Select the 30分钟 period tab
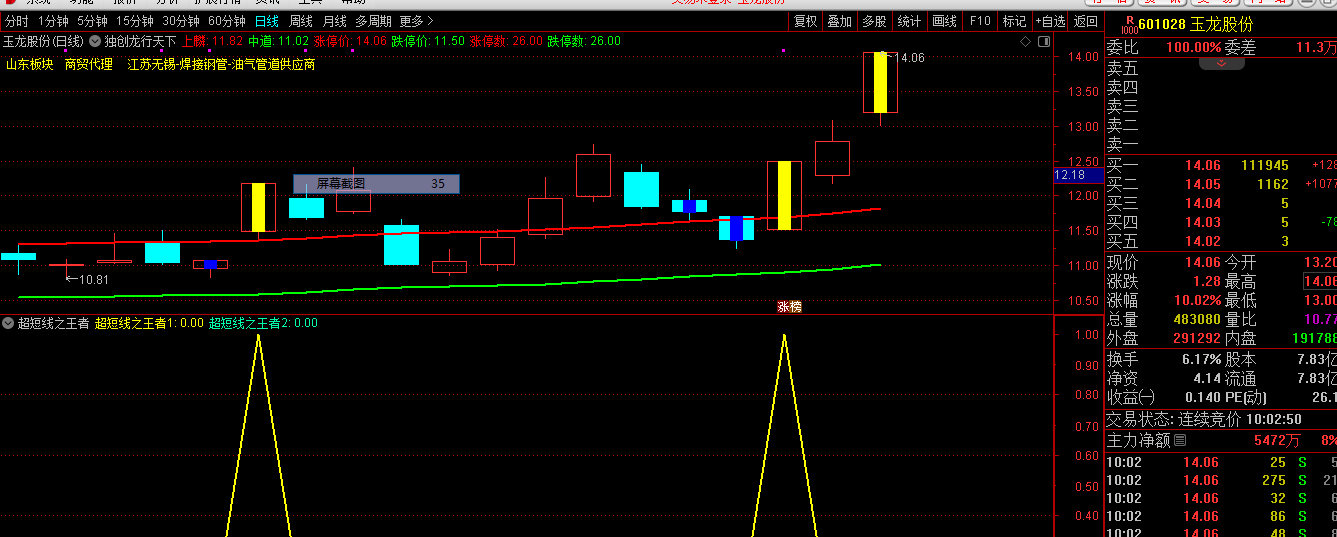Viewport: 1337px width, 537px height. tap(180, 21)
